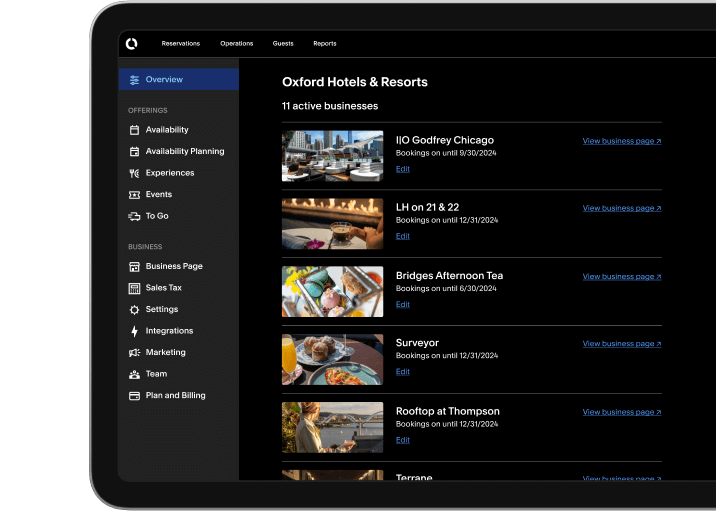716x520 pixels.
Task: Click the Team people icon
Action: [x=134, y=374]
